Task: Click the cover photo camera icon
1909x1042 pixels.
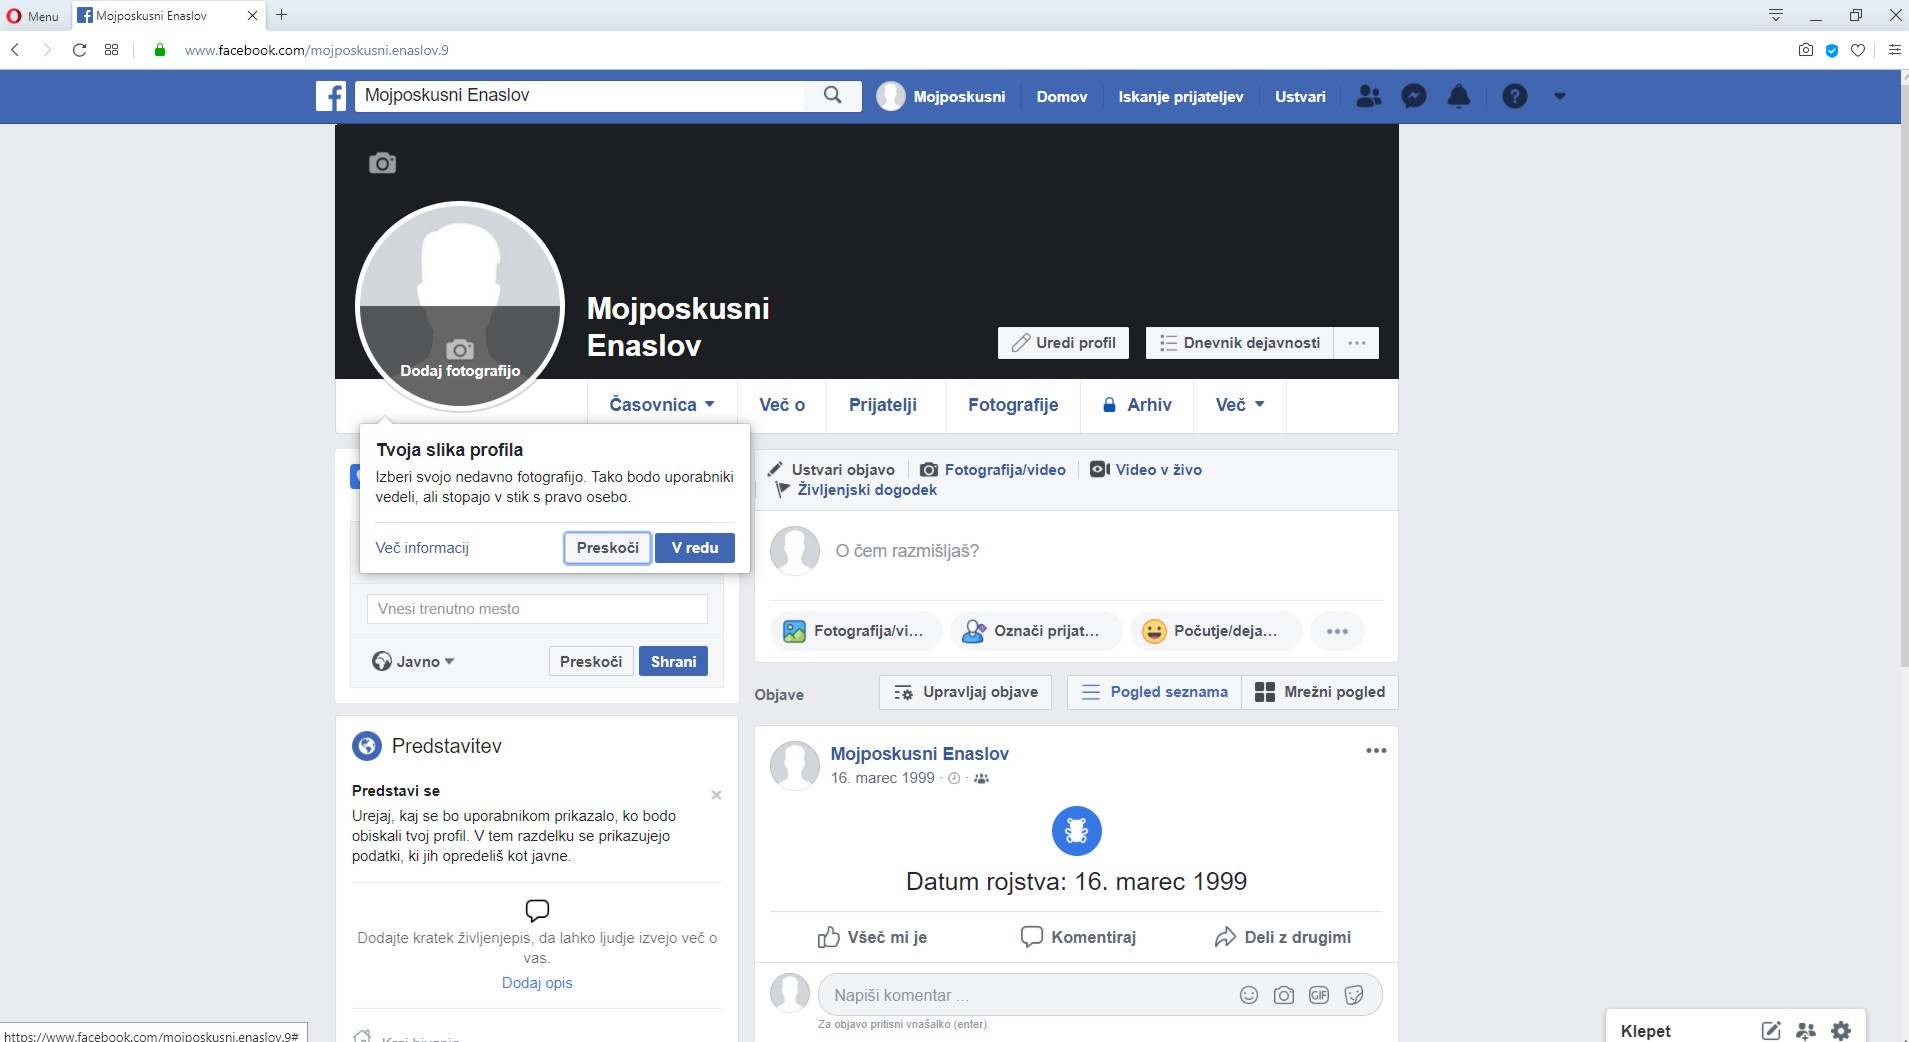Action: pyautogui.click(x=382, y=163)
